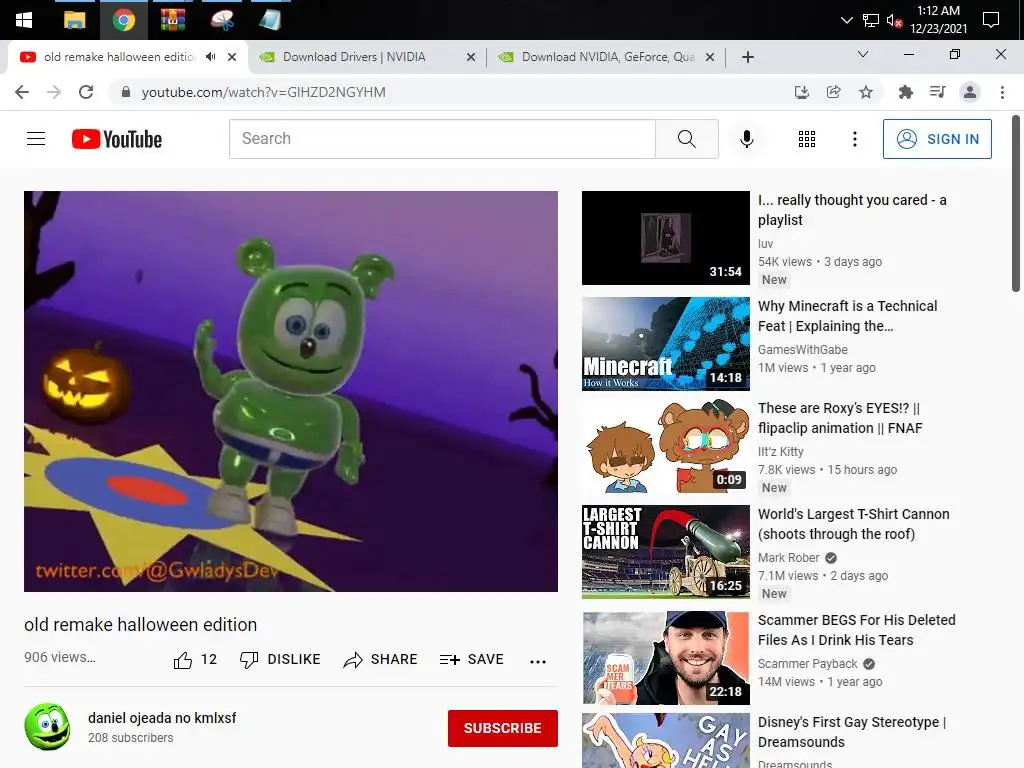1024x768 pixels.
Task: Open YouTube settings three-dot menu
Action: [x=854, y=138]
